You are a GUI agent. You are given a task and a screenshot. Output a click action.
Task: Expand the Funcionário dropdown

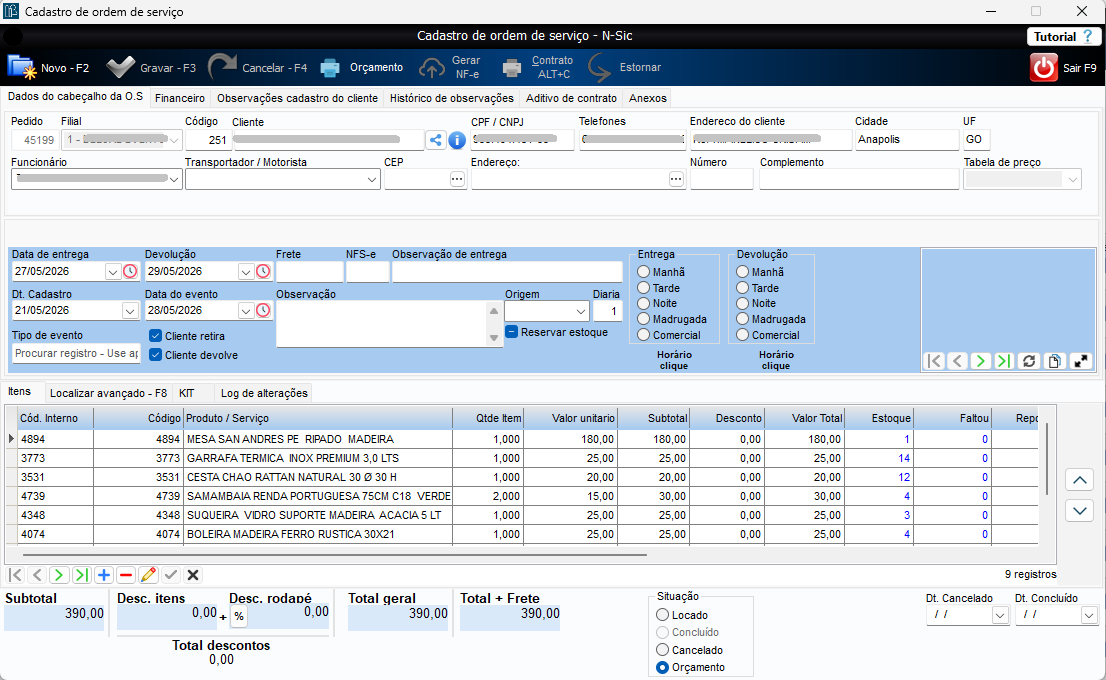point(174,179)
